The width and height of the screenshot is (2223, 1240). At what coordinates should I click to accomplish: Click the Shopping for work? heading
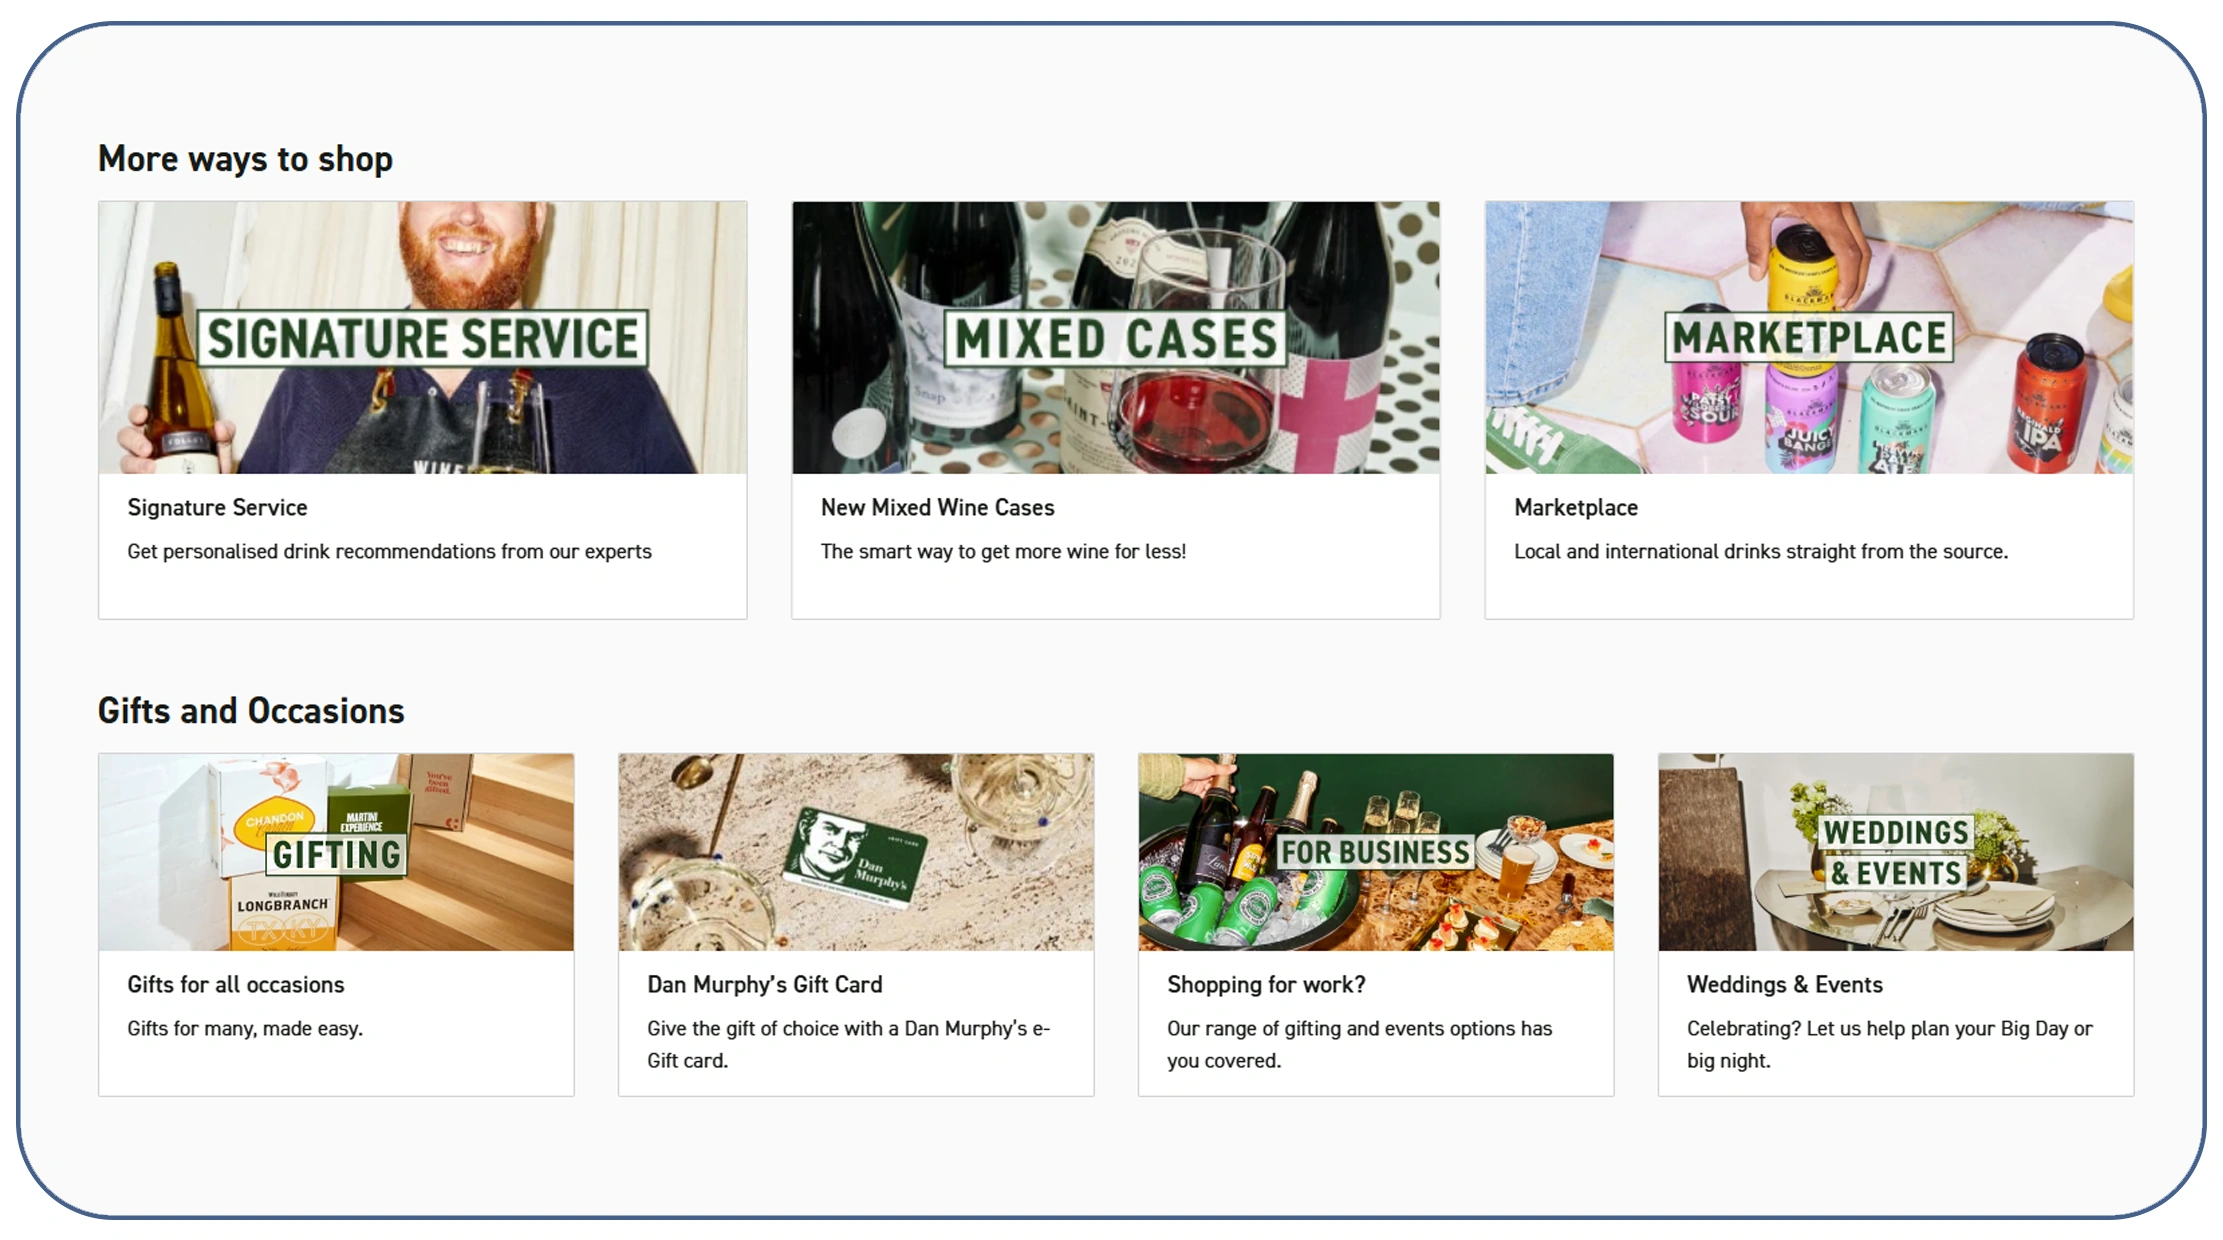coord(1266,985)
